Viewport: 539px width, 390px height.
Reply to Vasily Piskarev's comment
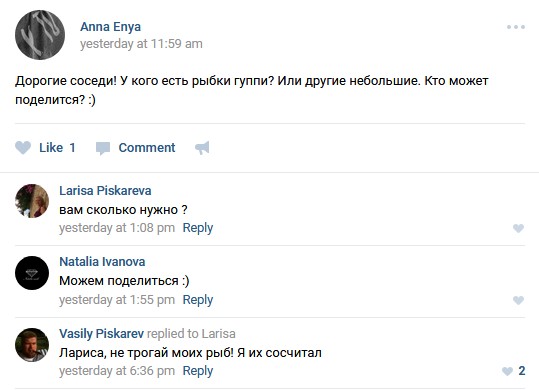[198, 371]
